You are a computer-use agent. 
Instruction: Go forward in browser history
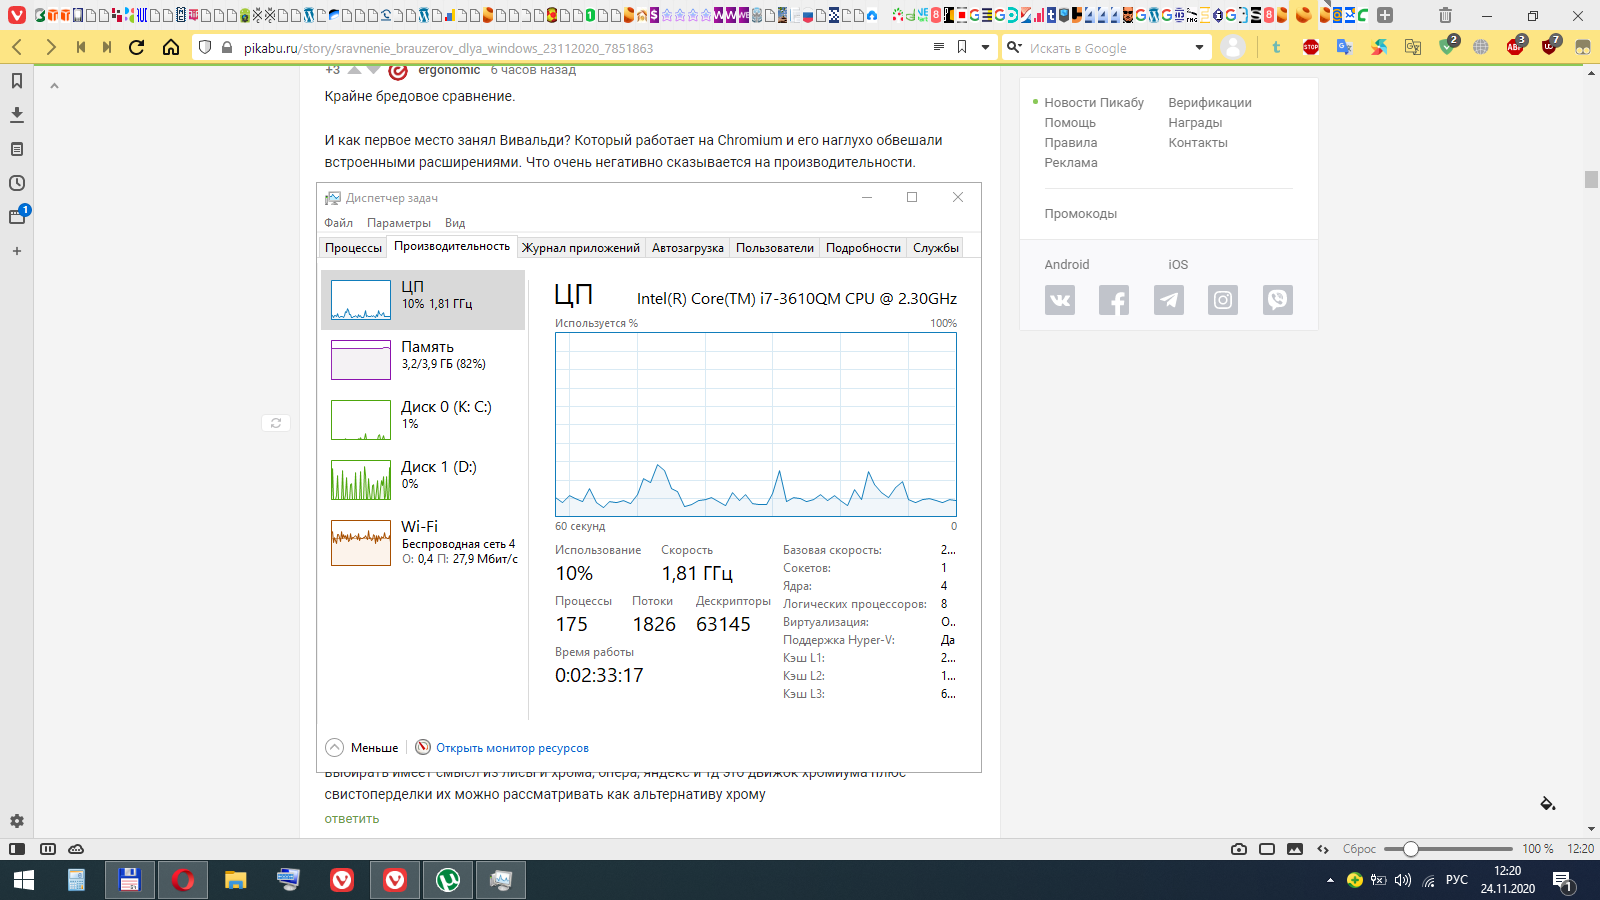(x=50, y=47)
